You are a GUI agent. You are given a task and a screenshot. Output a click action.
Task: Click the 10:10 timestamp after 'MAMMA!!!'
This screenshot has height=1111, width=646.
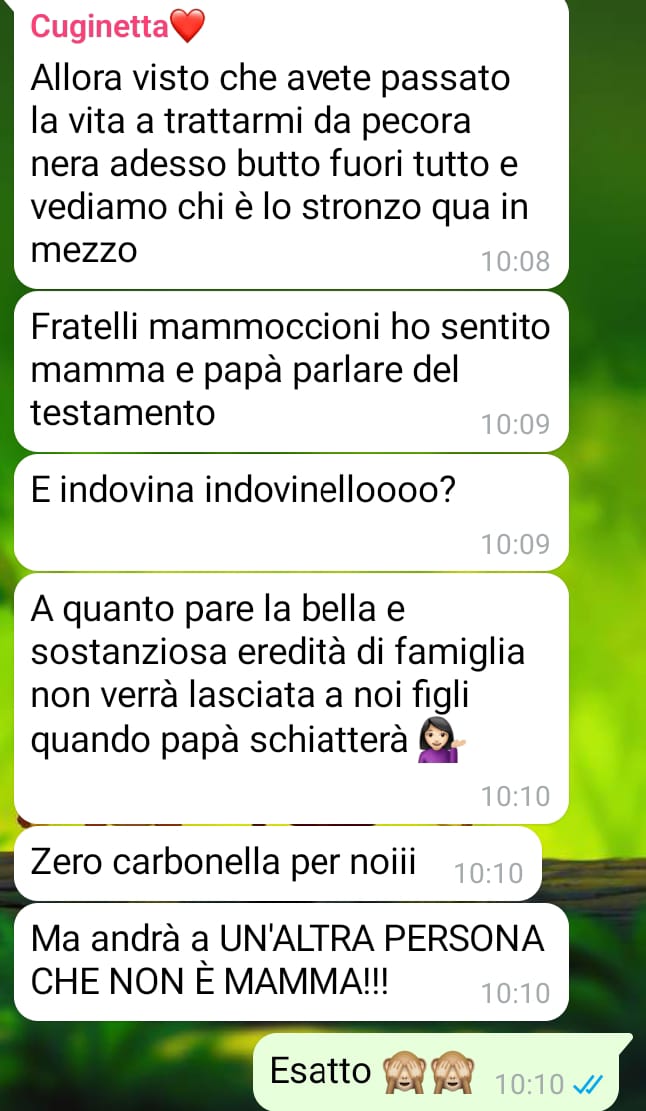pos(516,993)
